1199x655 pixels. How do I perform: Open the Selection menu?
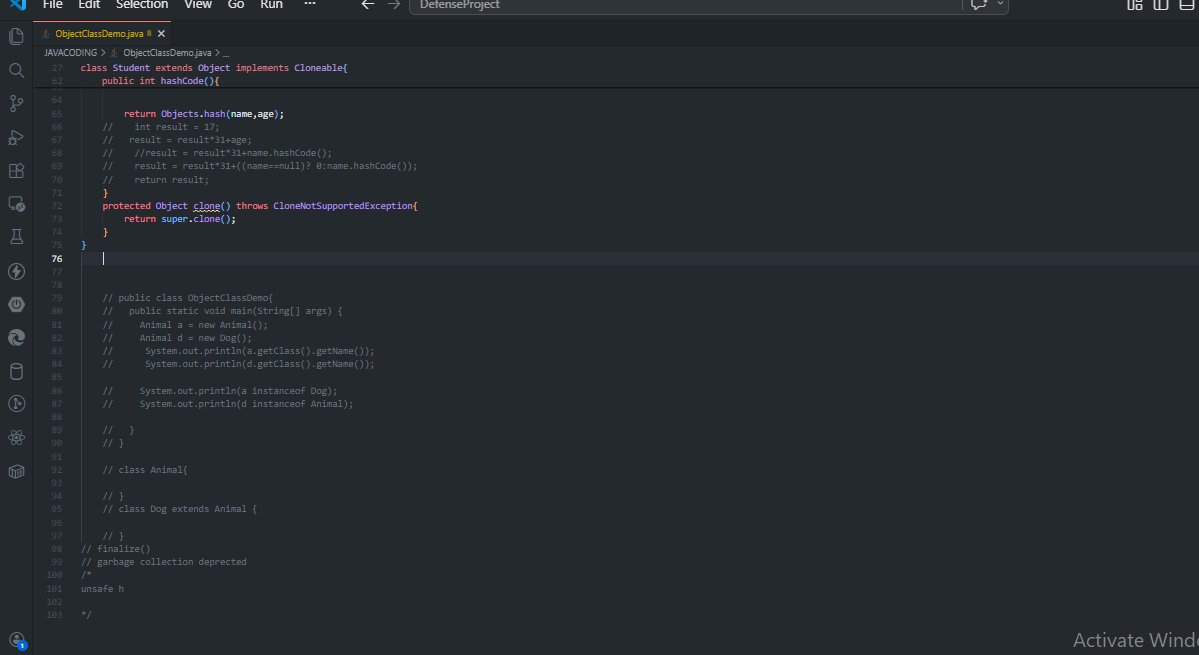[142, 5]
